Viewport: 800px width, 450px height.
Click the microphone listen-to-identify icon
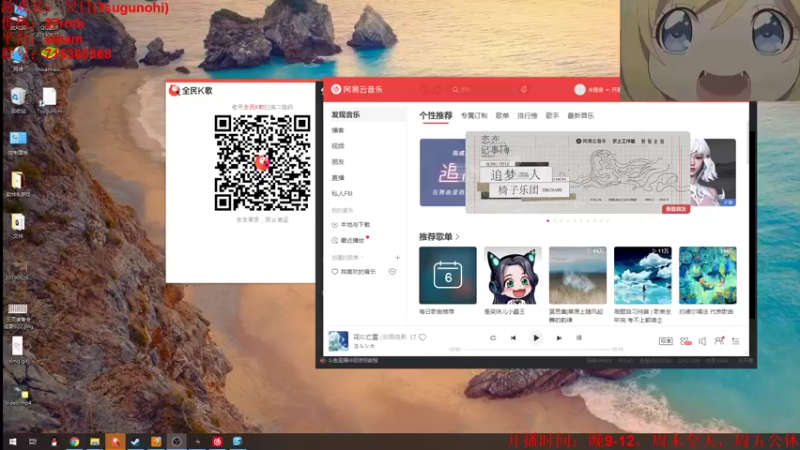[x=523, y=89]
